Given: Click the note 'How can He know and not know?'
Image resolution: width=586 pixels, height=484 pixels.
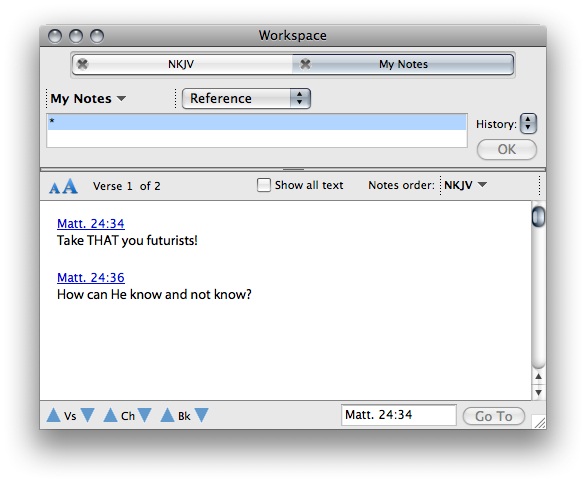Looking at the screenshot, I should pos(154,295).
